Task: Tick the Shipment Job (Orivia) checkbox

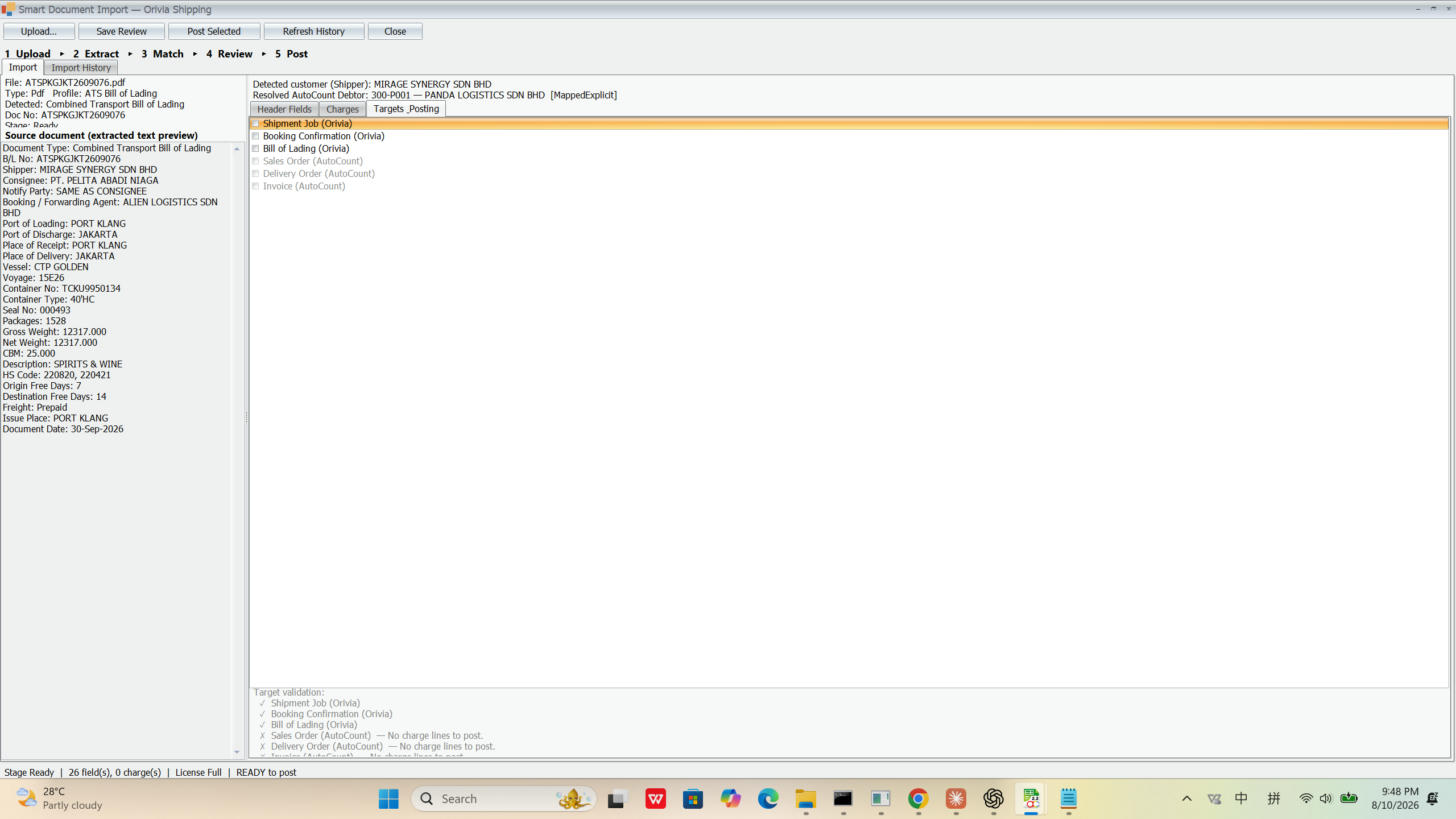Action: point(256,124)
